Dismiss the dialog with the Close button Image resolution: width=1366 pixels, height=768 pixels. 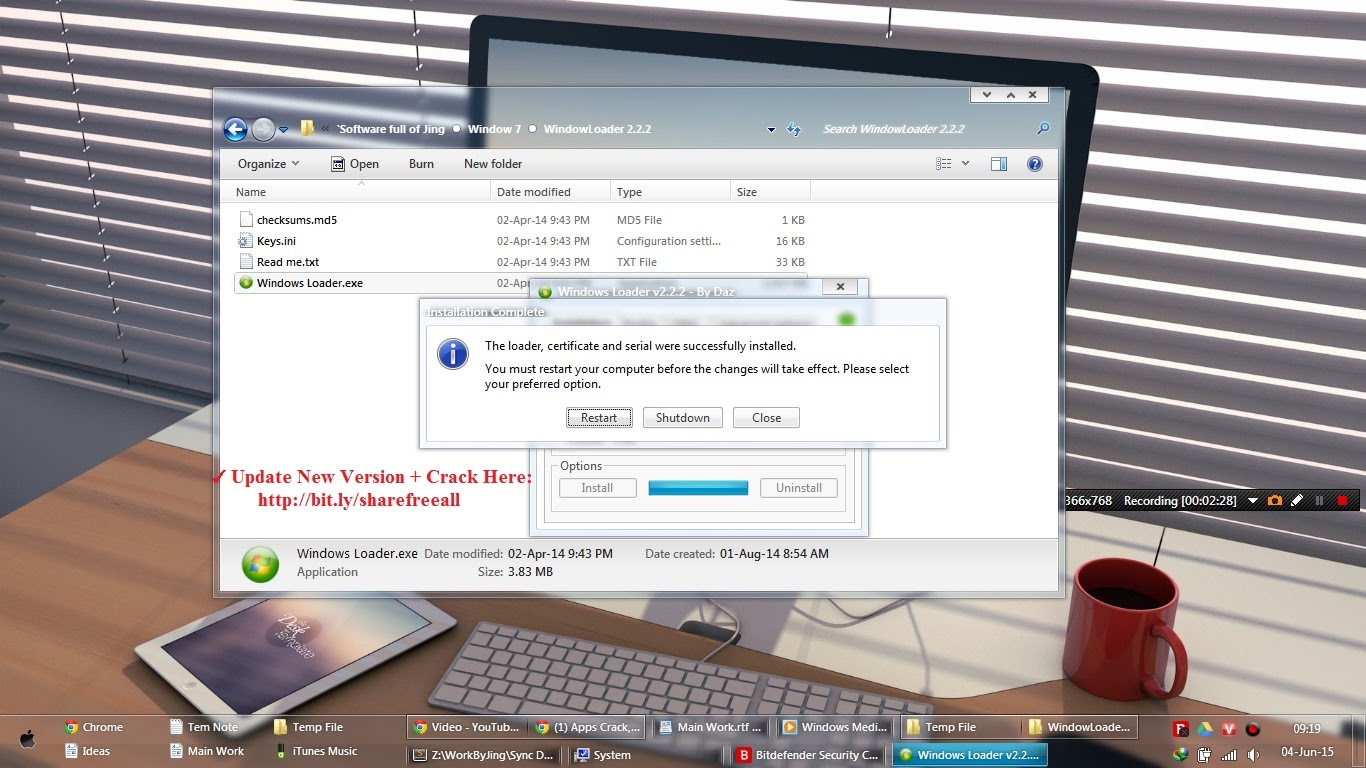[x=766, y=418]
